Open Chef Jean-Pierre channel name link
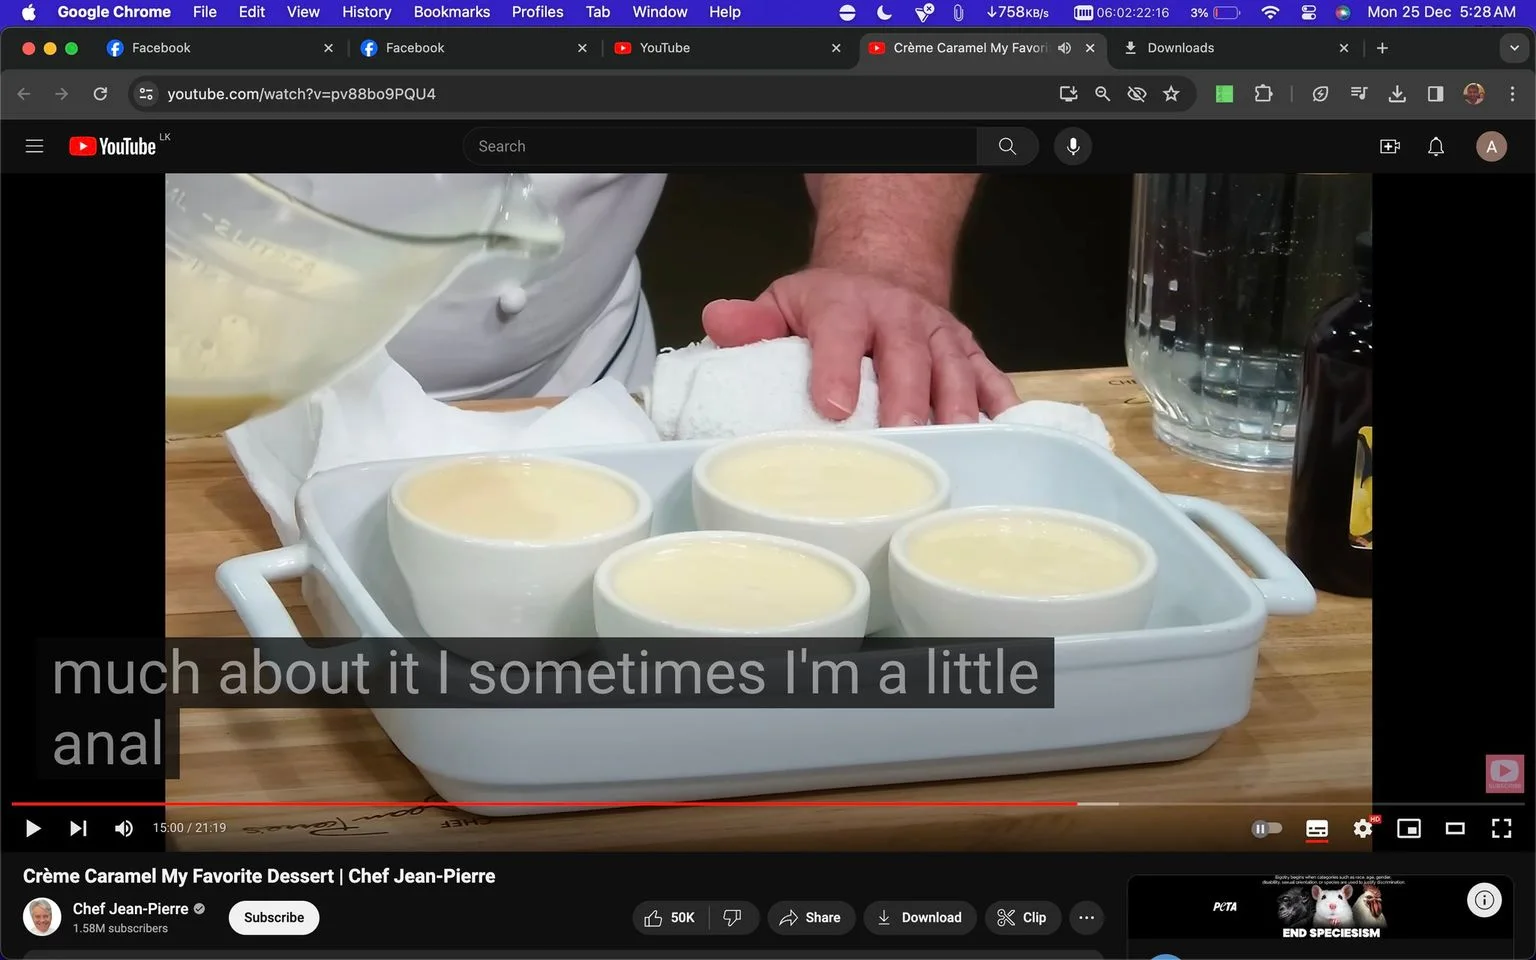 pyautogui.click(x=130, y=908)
